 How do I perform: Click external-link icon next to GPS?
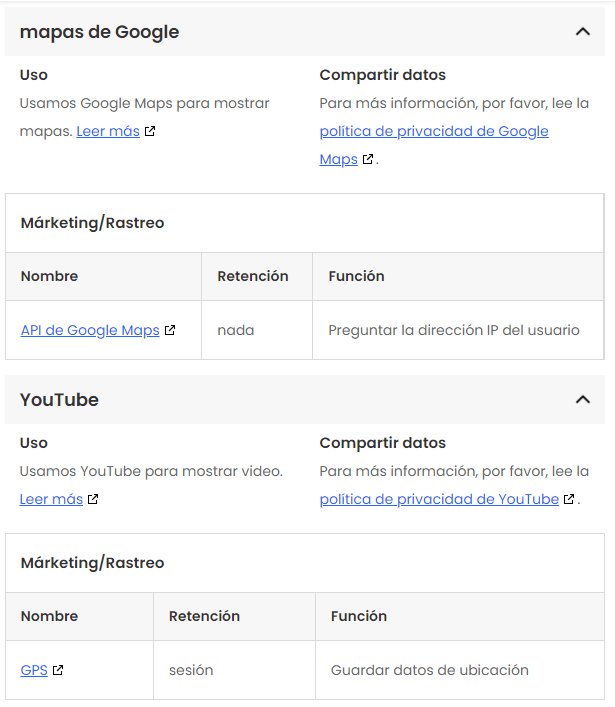58,670
